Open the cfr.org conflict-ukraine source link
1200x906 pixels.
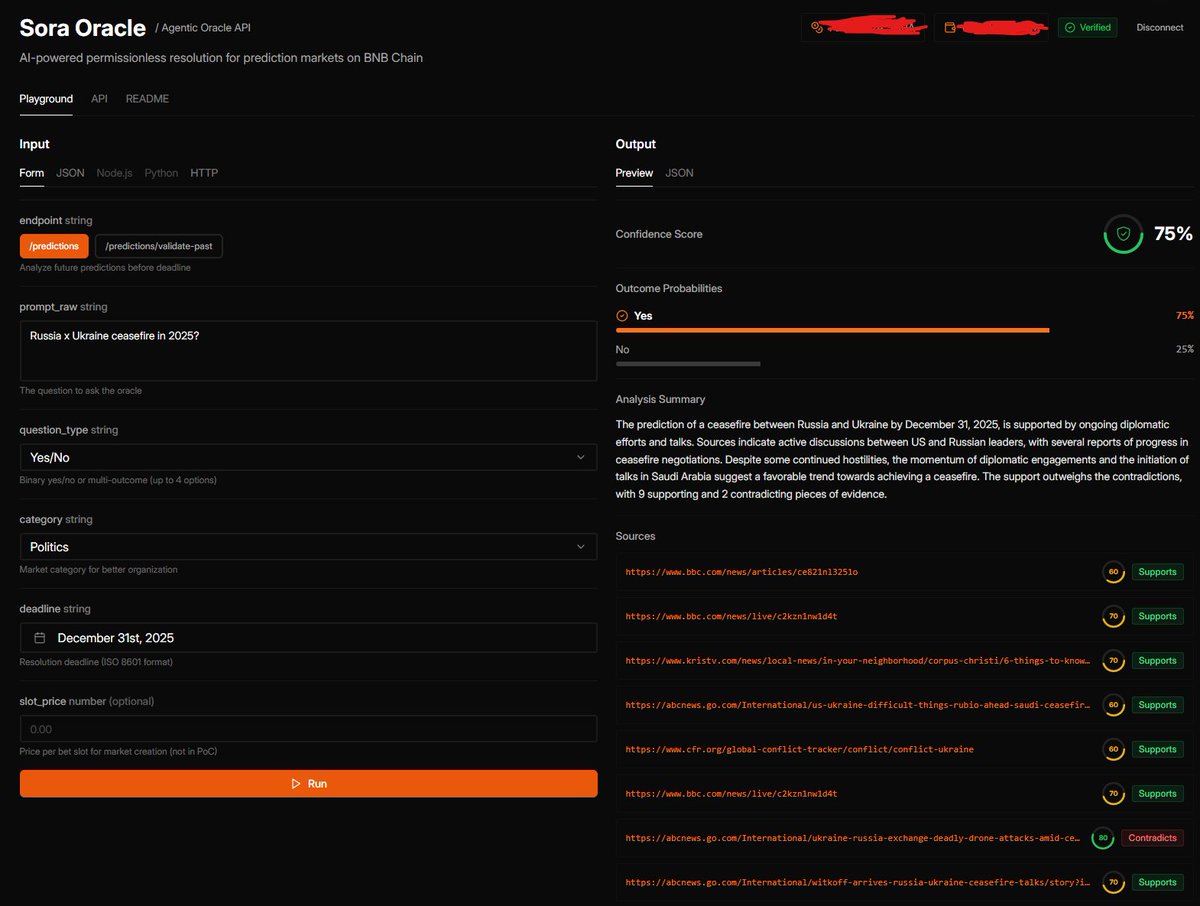tap(799, 749)
